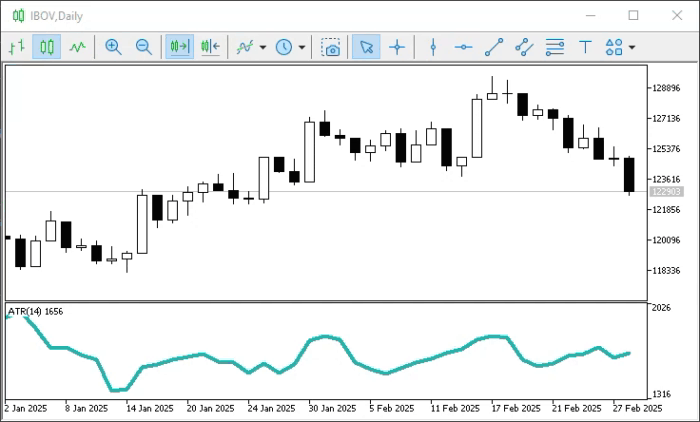Take a chart screenshot

(x=331, y=47)
